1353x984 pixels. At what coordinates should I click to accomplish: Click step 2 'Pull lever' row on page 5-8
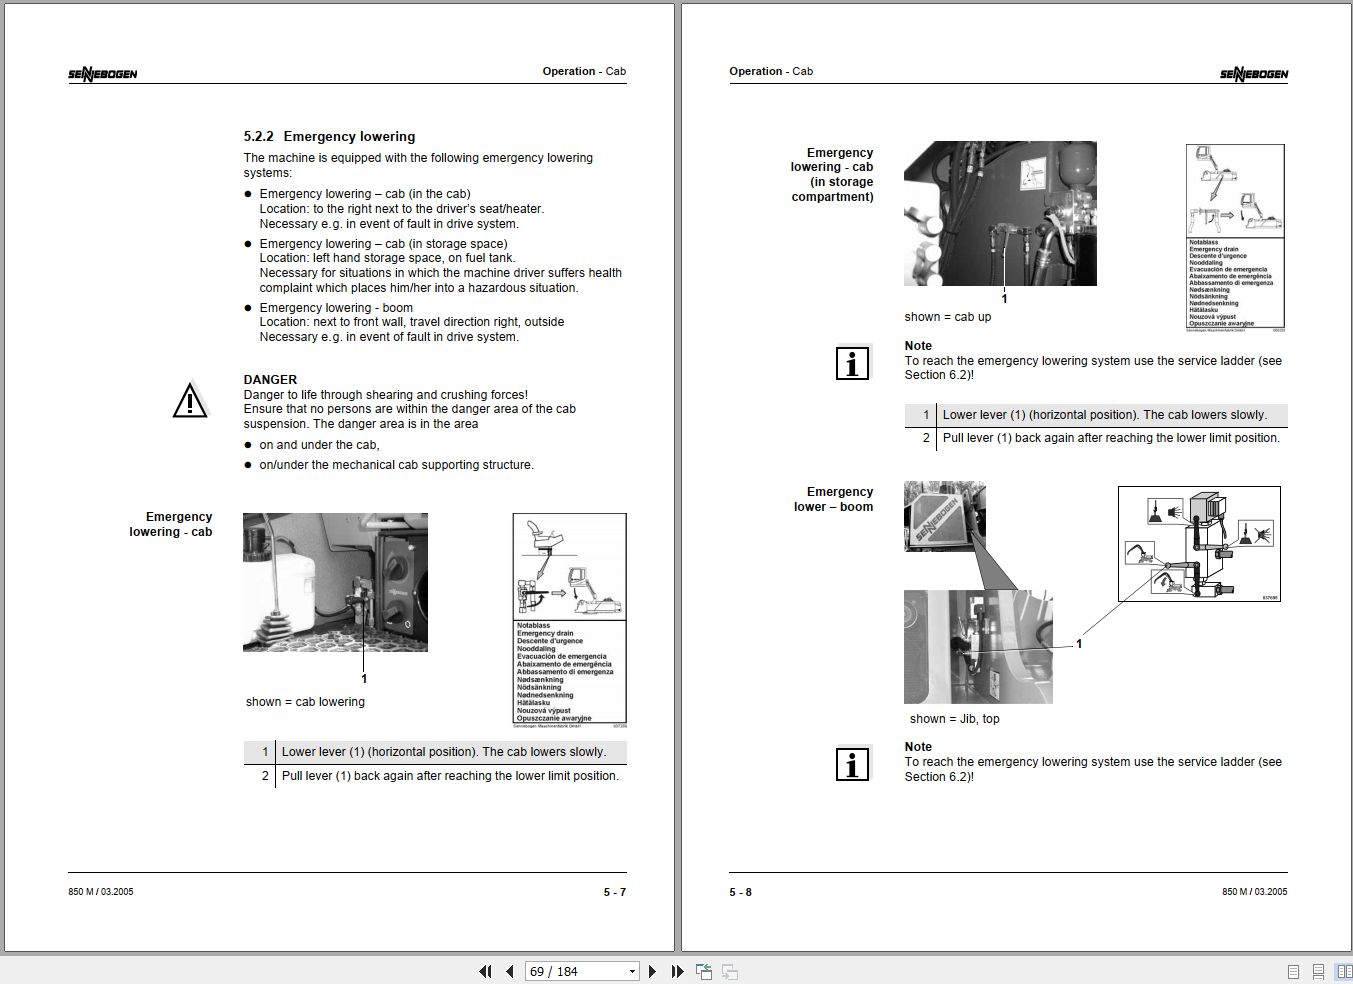click(1096, 438)
